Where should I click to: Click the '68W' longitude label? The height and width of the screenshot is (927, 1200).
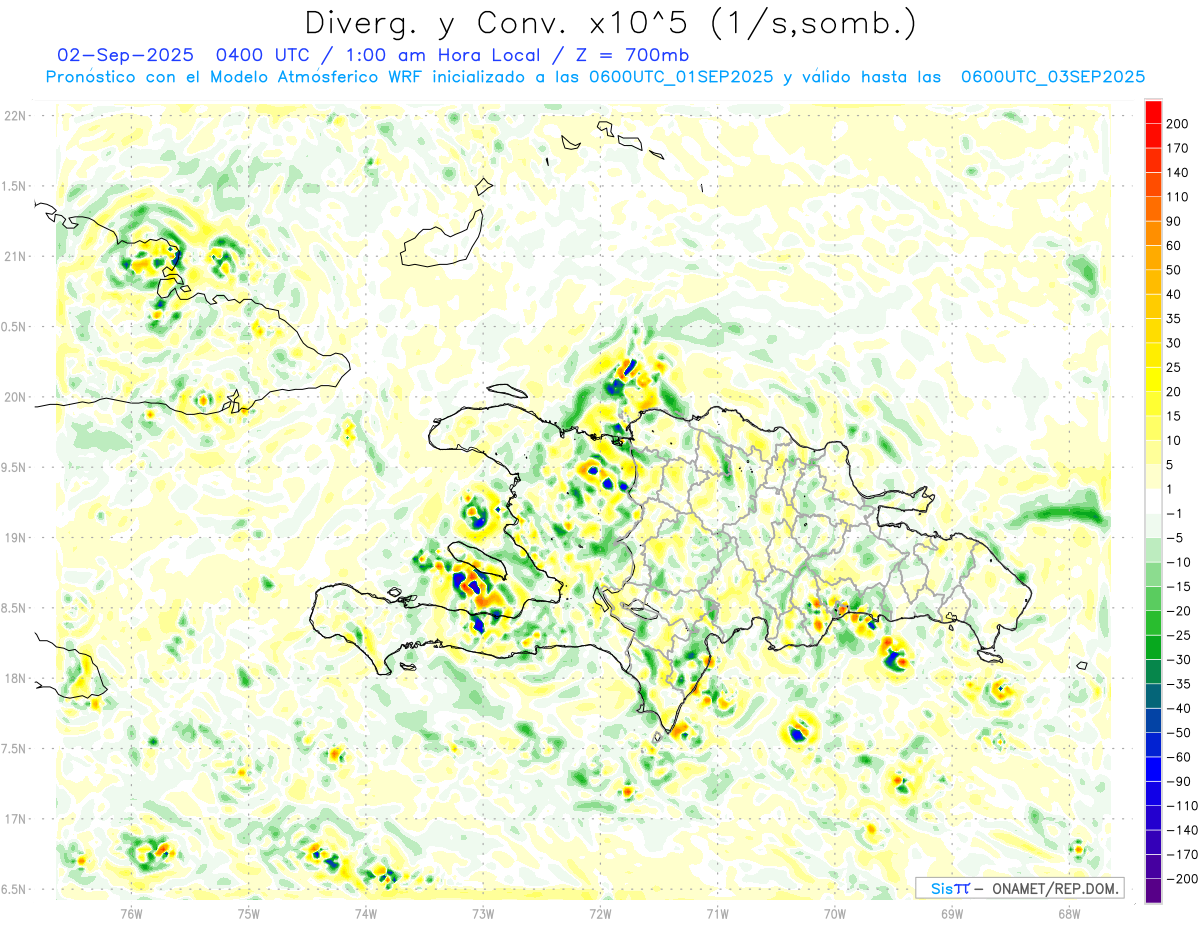(1069, 914)
